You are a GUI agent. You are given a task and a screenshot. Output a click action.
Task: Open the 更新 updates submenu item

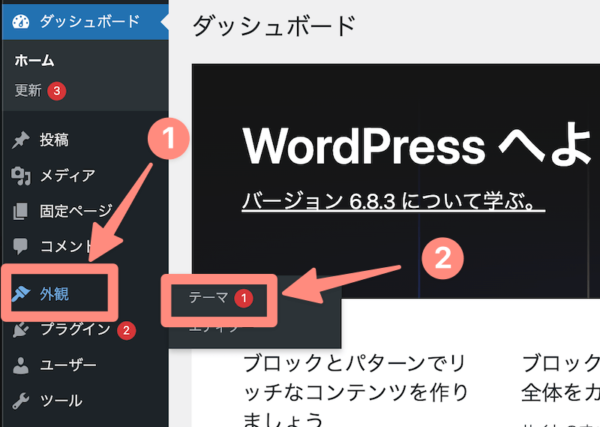click(28, 90)
